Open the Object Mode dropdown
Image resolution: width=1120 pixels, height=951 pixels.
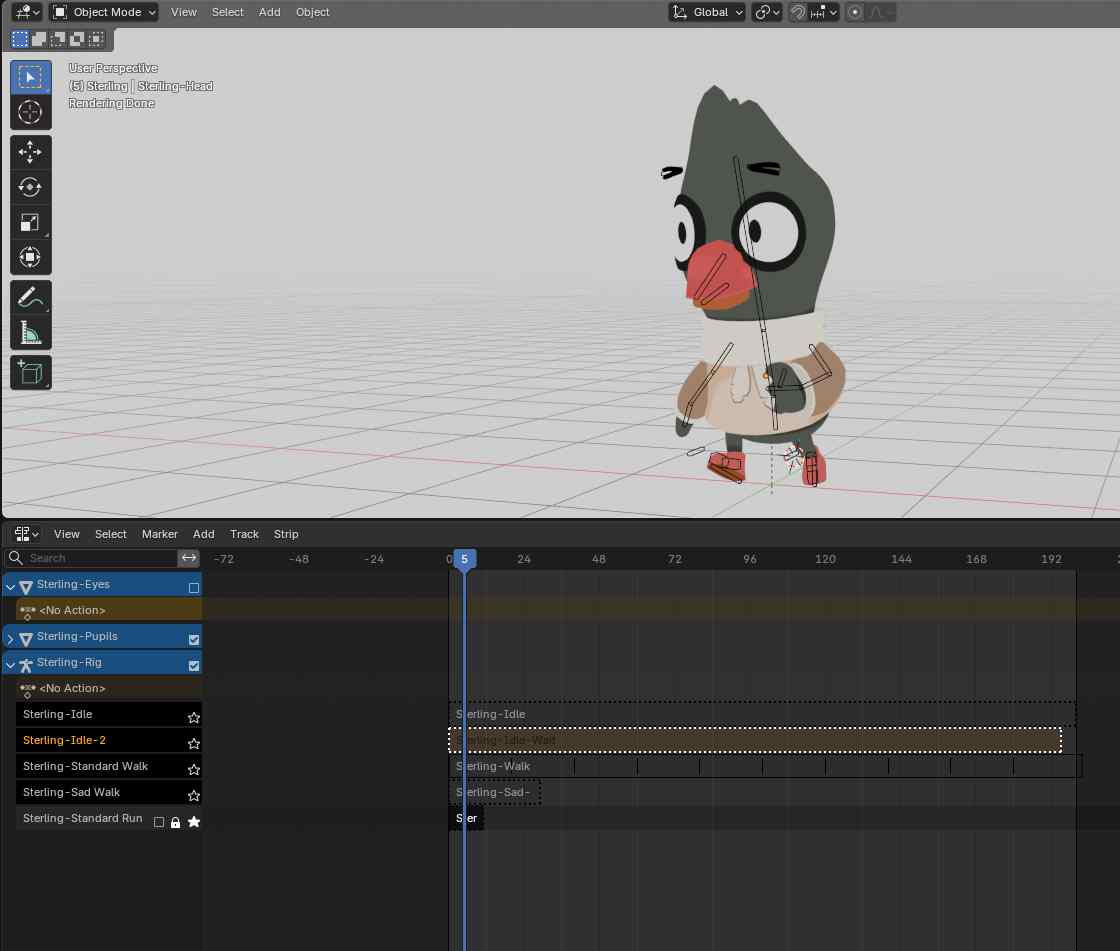[104, 12]
